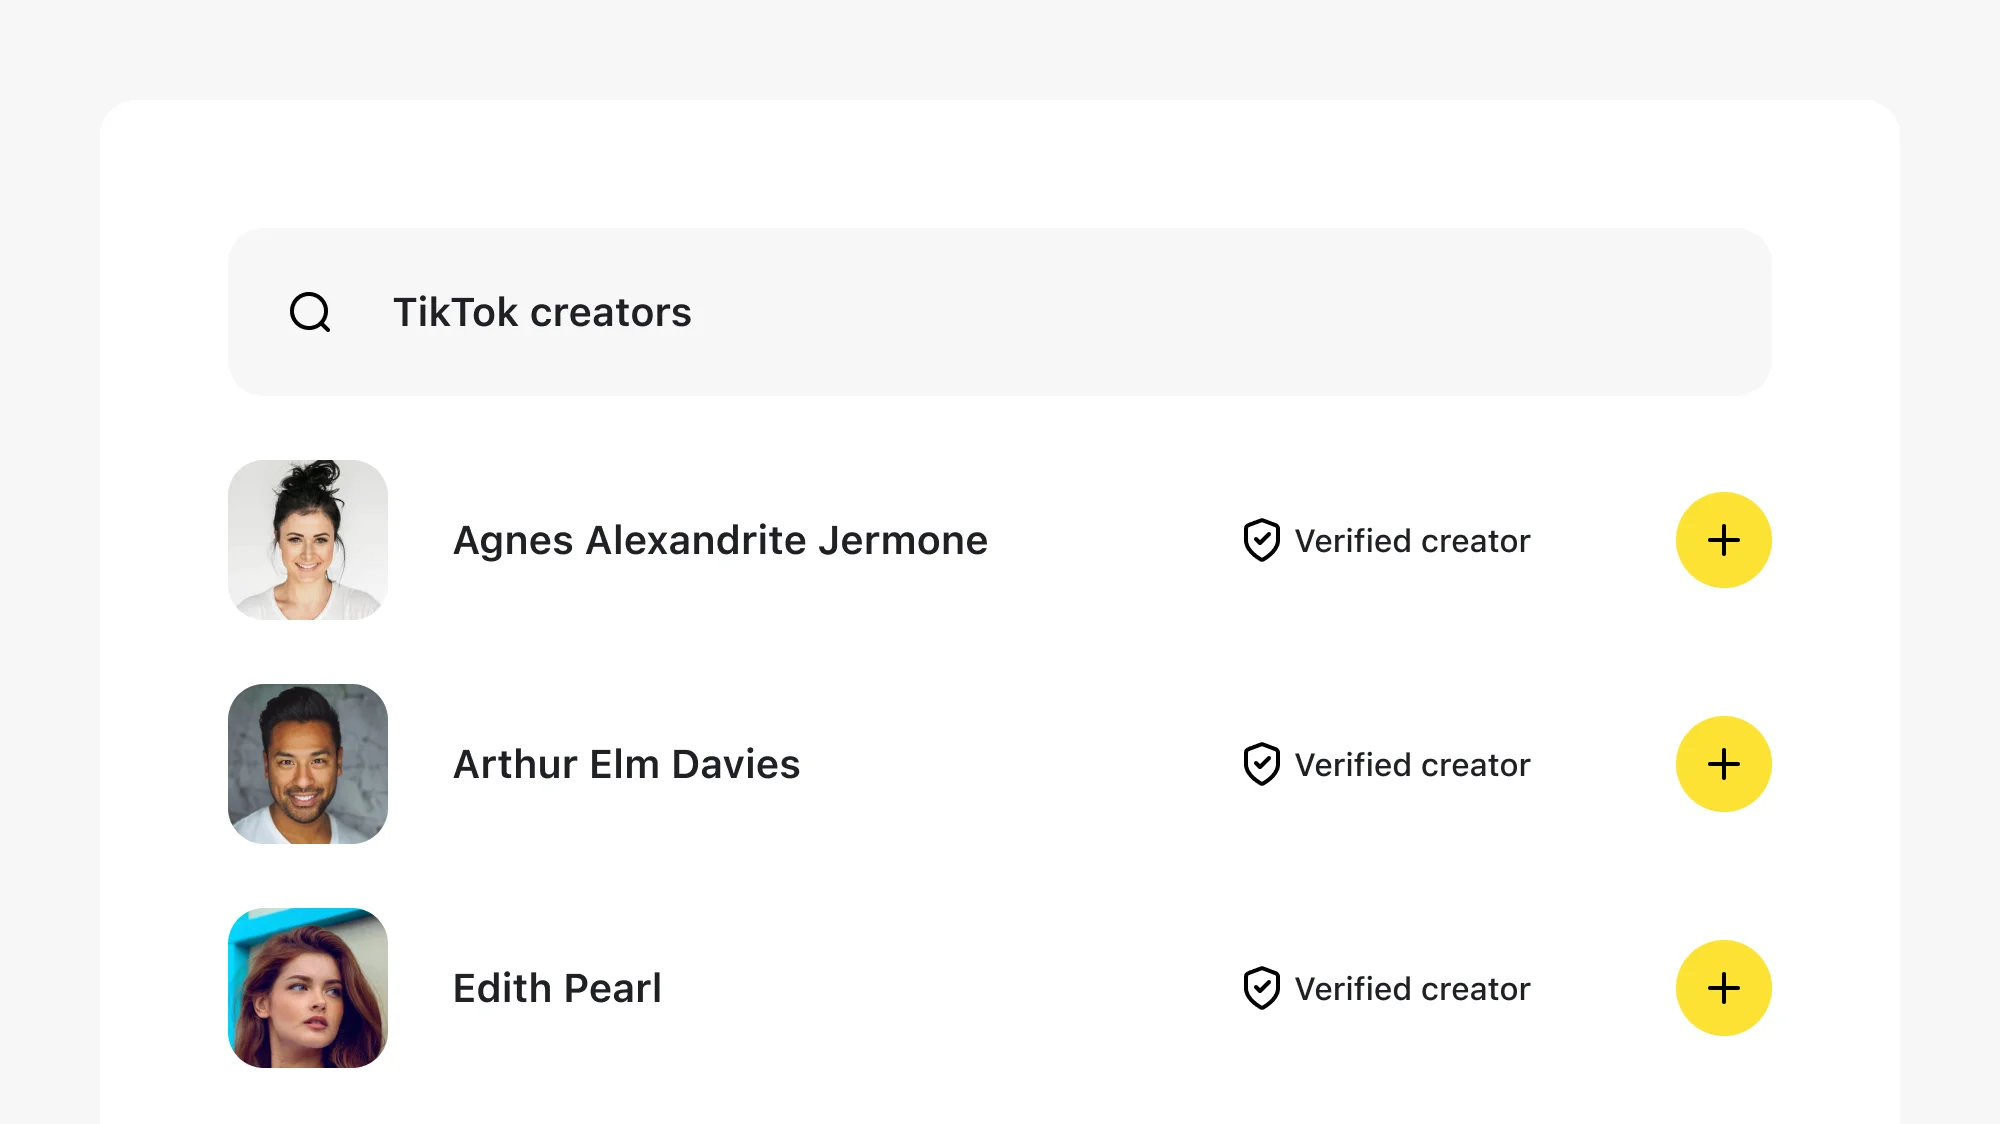Click Agnes's verified shield icon

pos(1261,540)
